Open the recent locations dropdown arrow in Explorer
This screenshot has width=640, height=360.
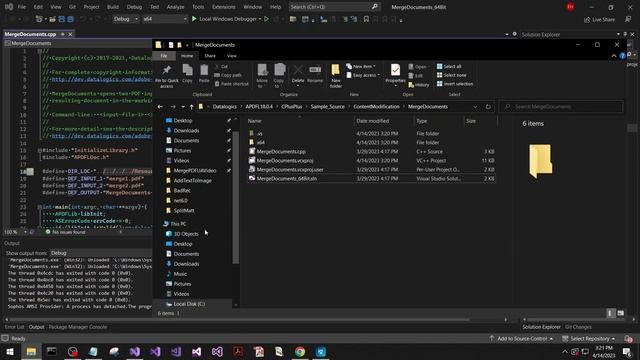(182, 107)
